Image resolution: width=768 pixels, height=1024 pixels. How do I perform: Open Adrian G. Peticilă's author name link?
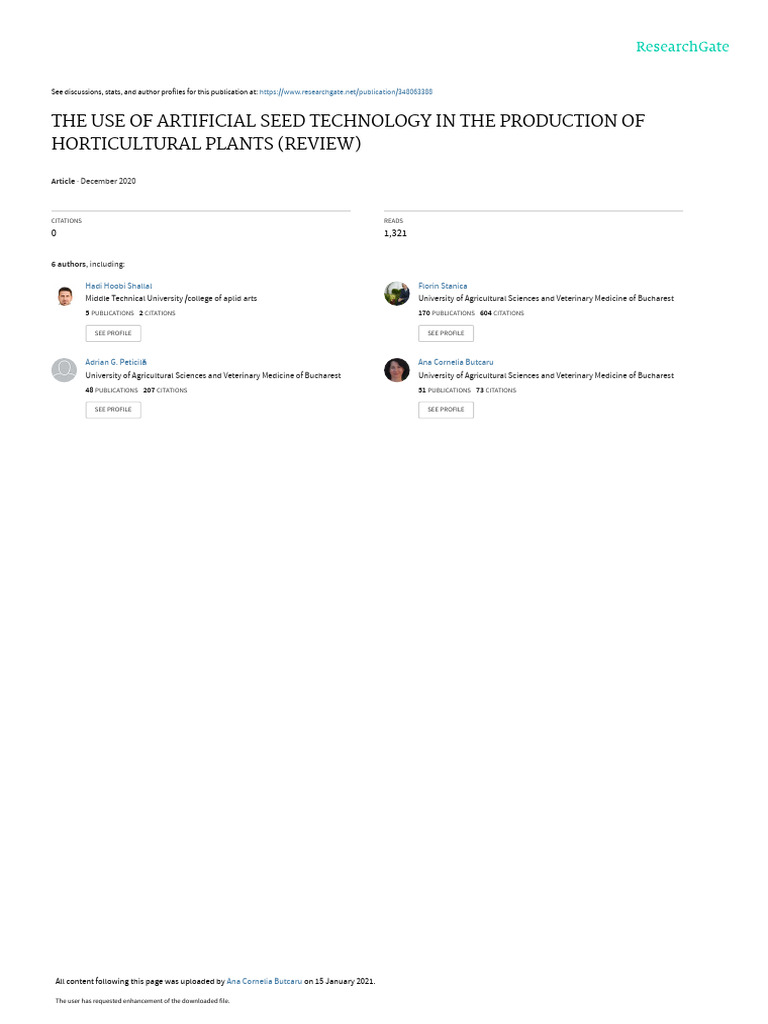(116, 362)
